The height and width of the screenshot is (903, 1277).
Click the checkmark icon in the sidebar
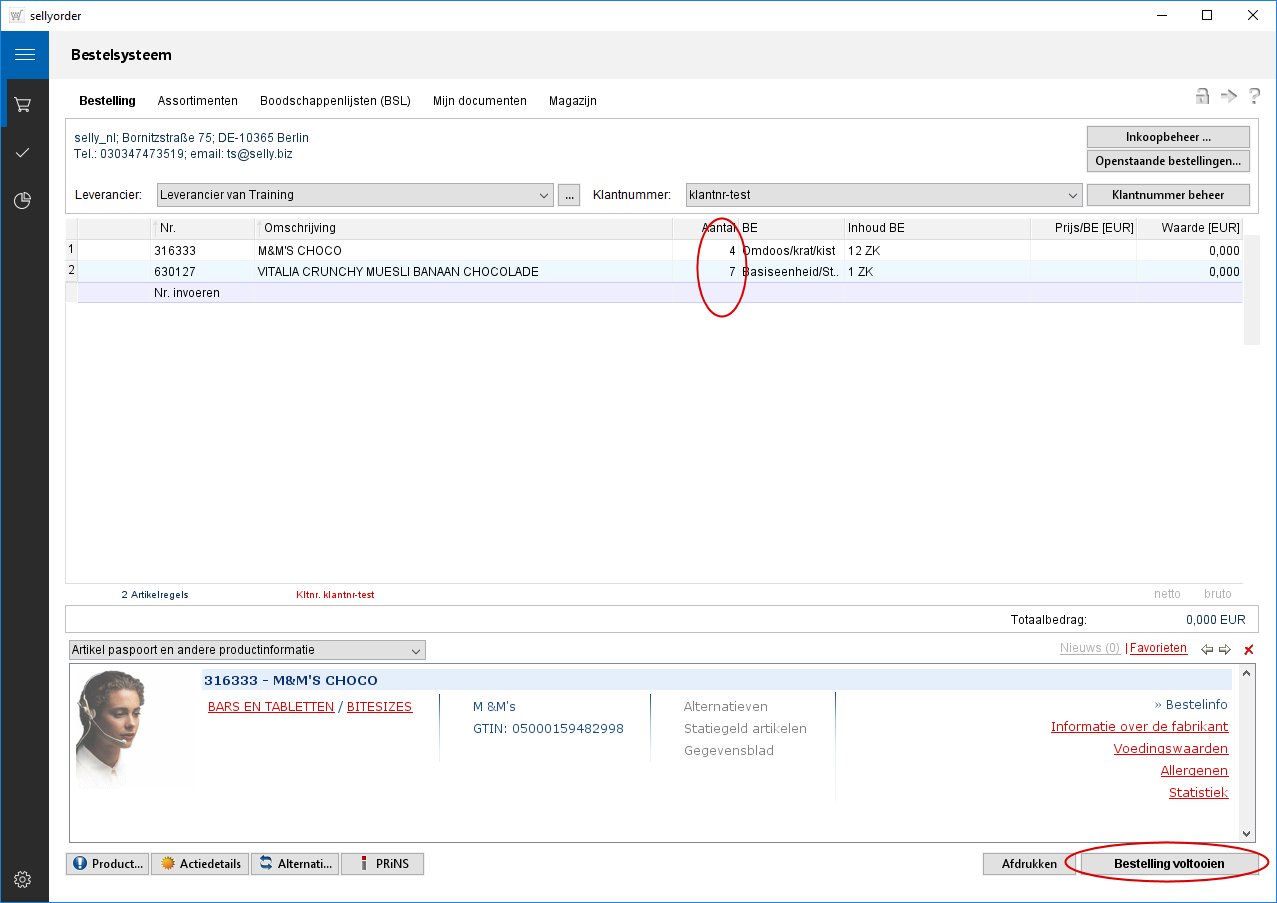click(x=23, y=153)
